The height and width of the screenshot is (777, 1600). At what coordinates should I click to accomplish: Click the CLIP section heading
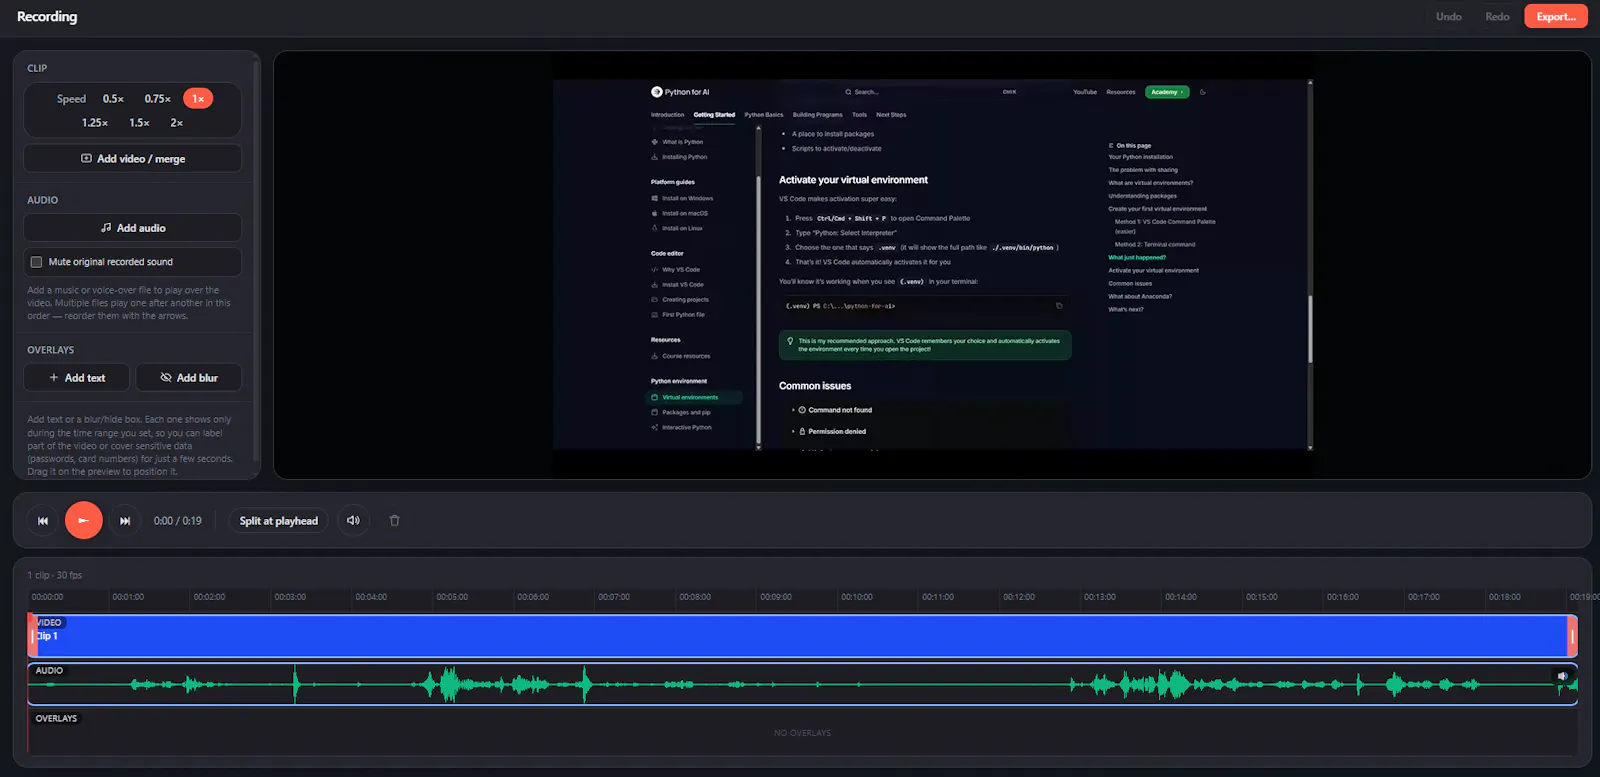(x=37, y=68)
